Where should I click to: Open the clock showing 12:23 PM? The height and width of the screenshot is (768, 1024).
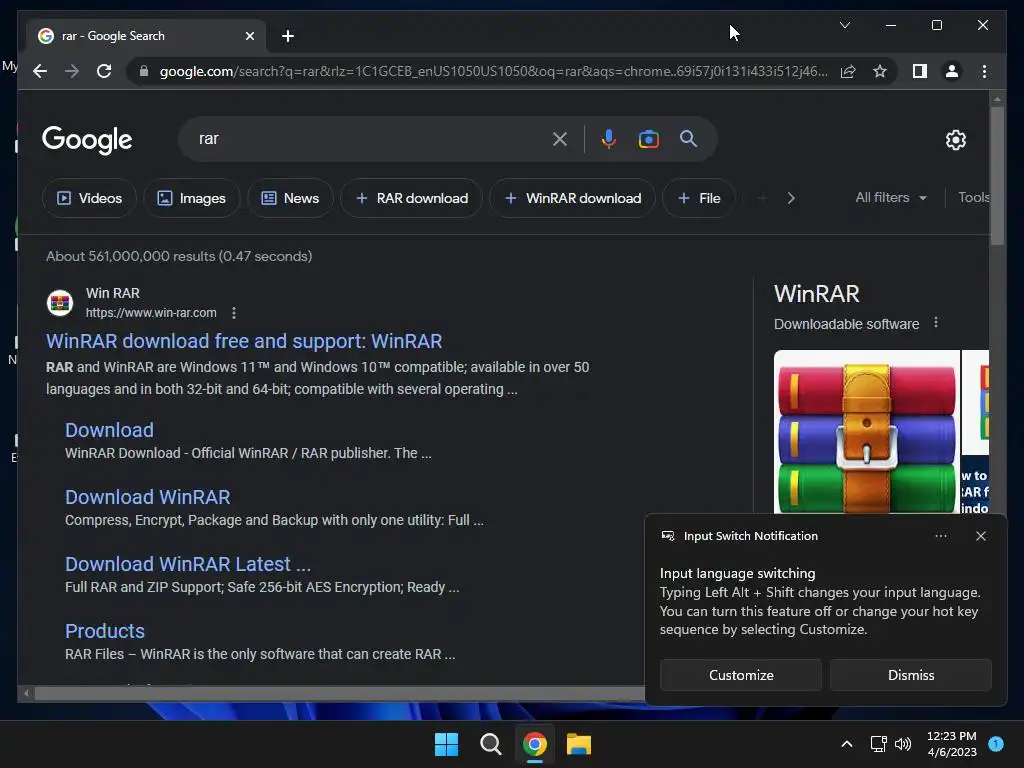pos(952,744)
